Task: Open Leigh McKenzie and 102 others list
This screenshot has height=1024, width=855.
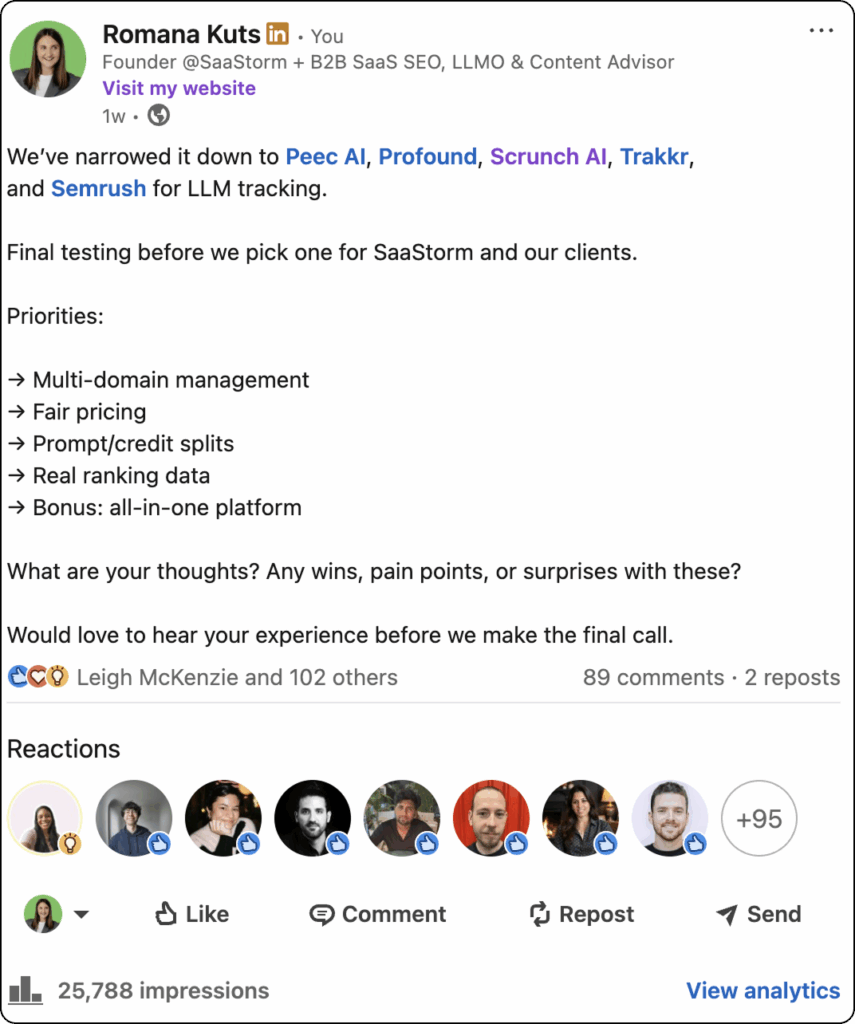Action: pyautogui.click(x=237, y=677)
